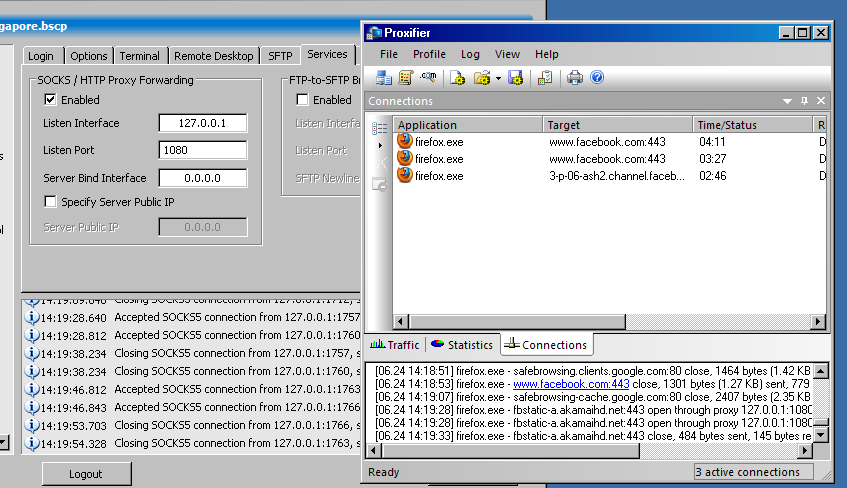Click the save profile disk icon
This screenshot has width=847, height=488.
(515, 78)
